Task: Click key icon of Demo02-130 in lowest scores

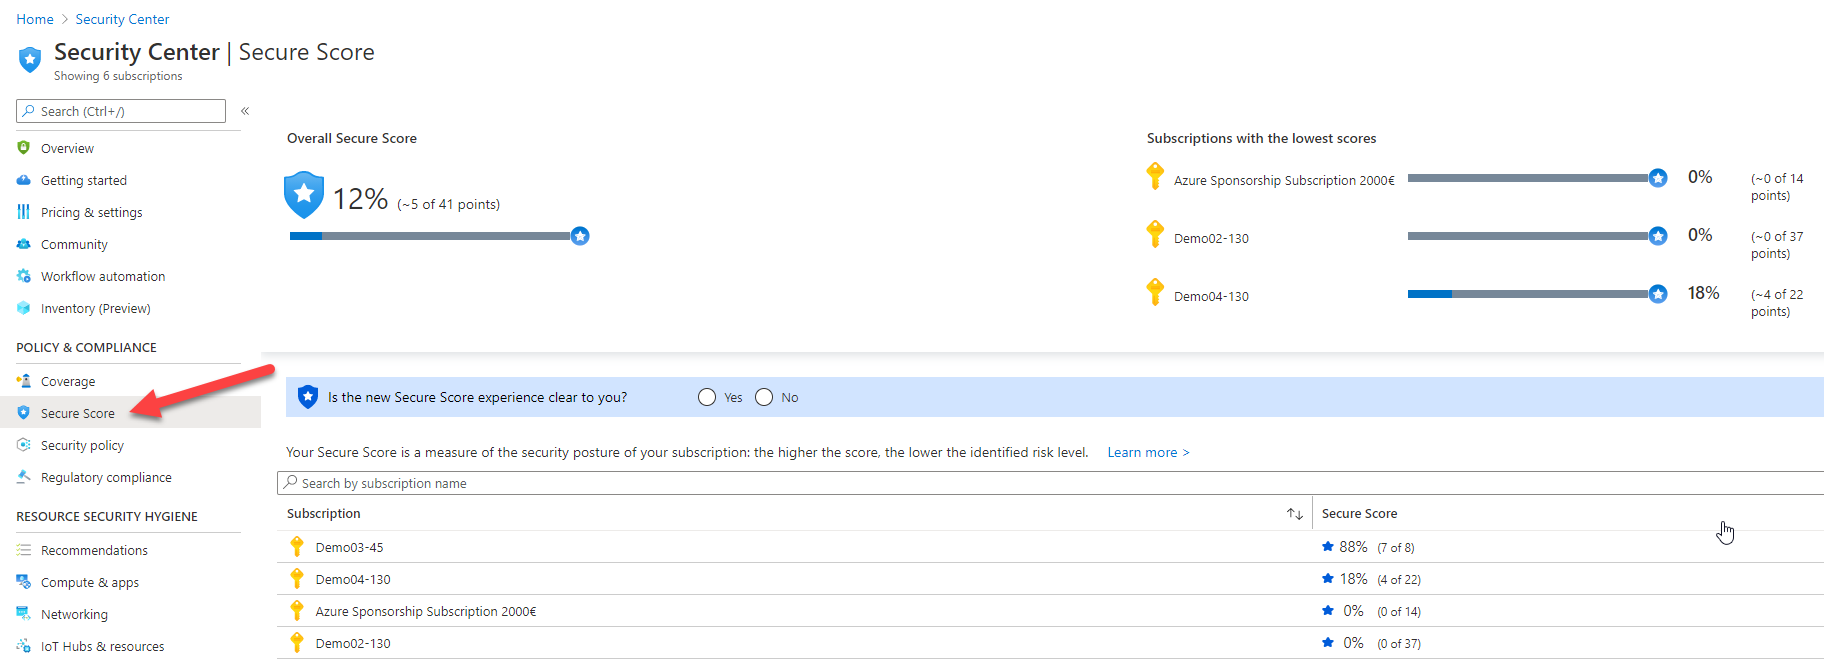Action: click(1155, 234)
